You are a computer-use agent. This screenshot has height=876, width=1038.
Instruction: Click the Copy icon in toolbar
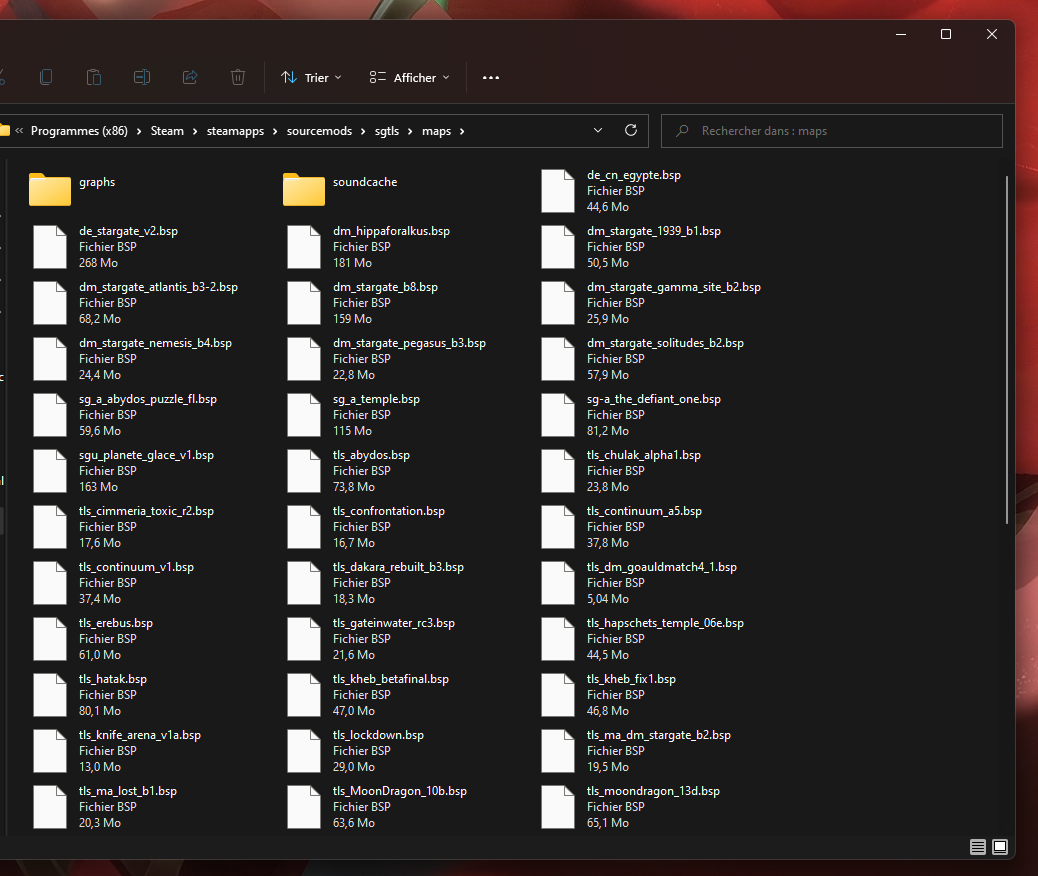46,77
